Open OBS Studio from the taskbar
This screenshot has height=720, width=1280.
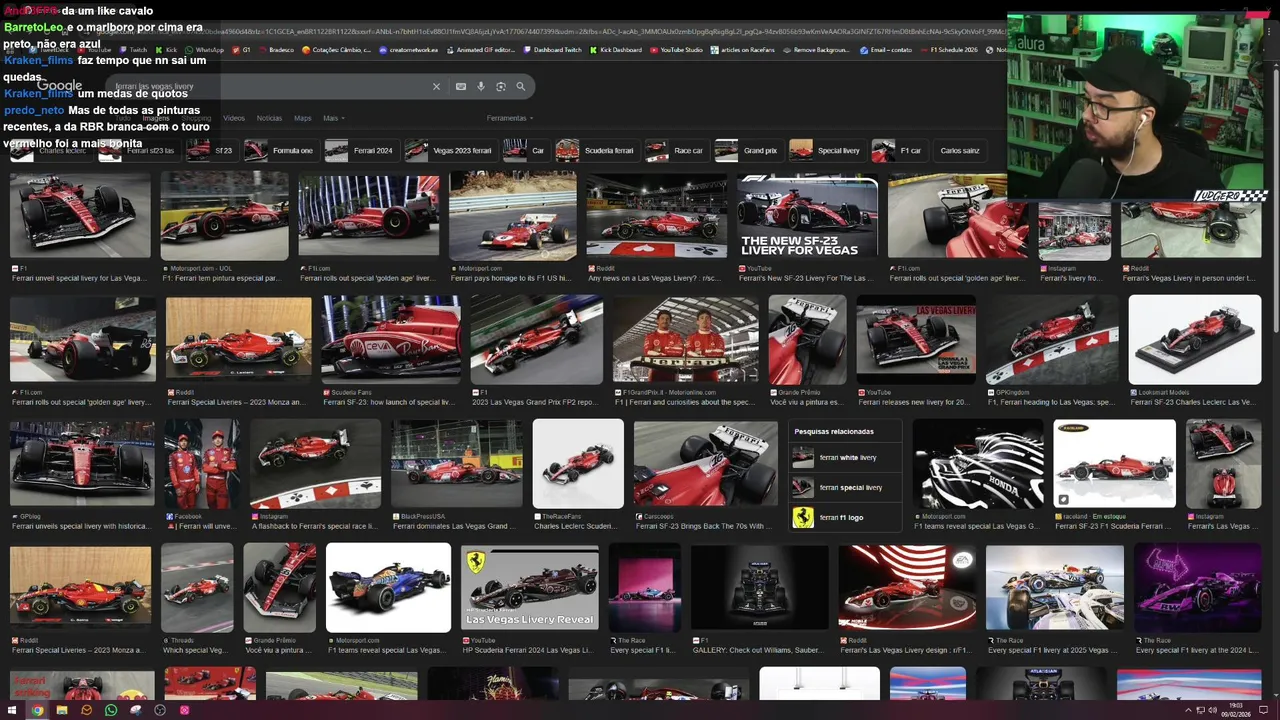pos(160,710)
